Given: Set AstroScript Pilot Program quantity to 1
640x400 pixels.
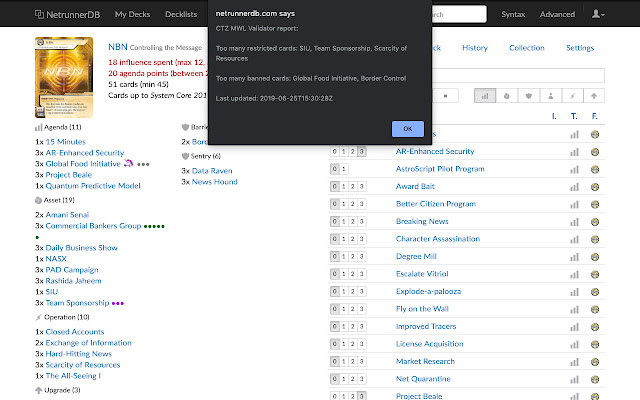Looking at the screenshot, I should click(344, 169).
